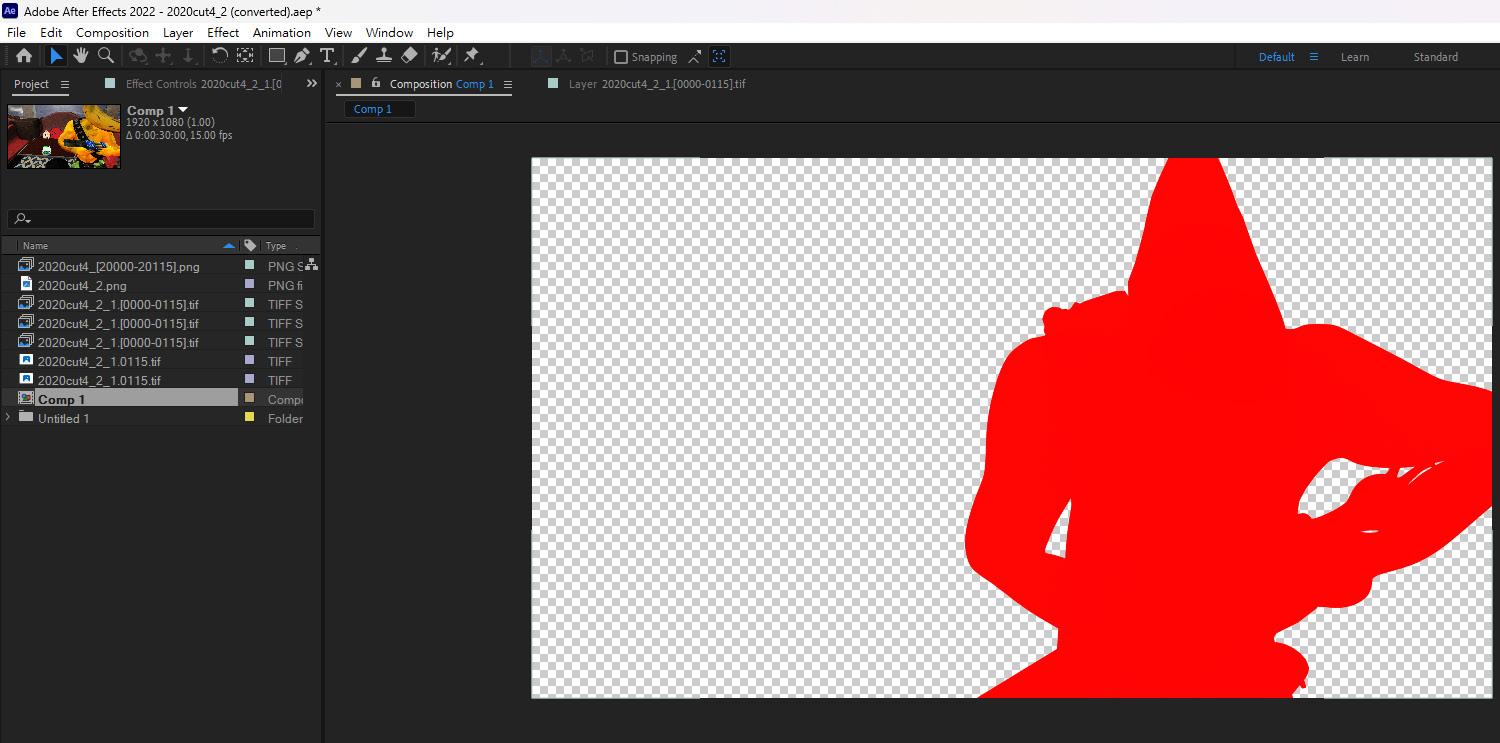Expand the Untitled 1 folder
Viewport: 1500px width, 743px height.
(9, 418)
